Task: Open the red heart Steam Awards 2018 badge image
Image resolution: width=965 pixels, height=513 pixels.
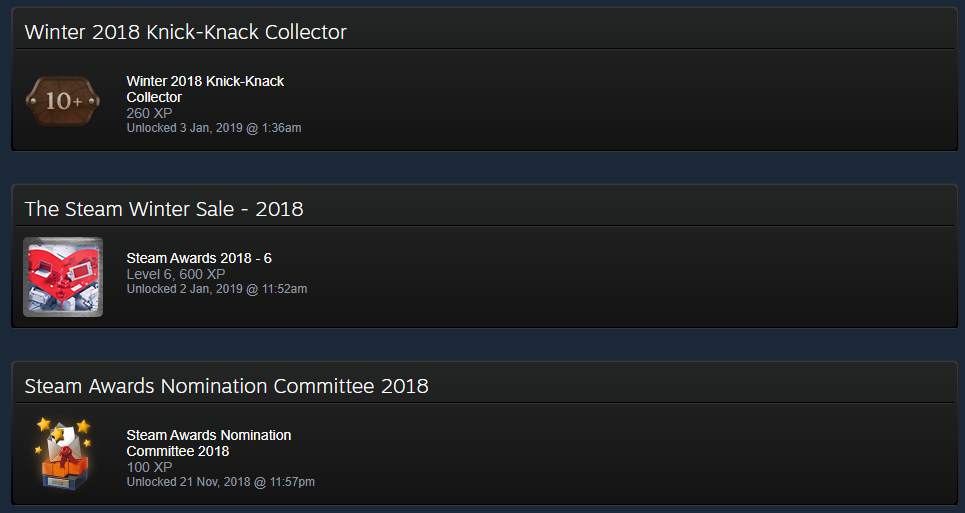Action: [63, 277]
